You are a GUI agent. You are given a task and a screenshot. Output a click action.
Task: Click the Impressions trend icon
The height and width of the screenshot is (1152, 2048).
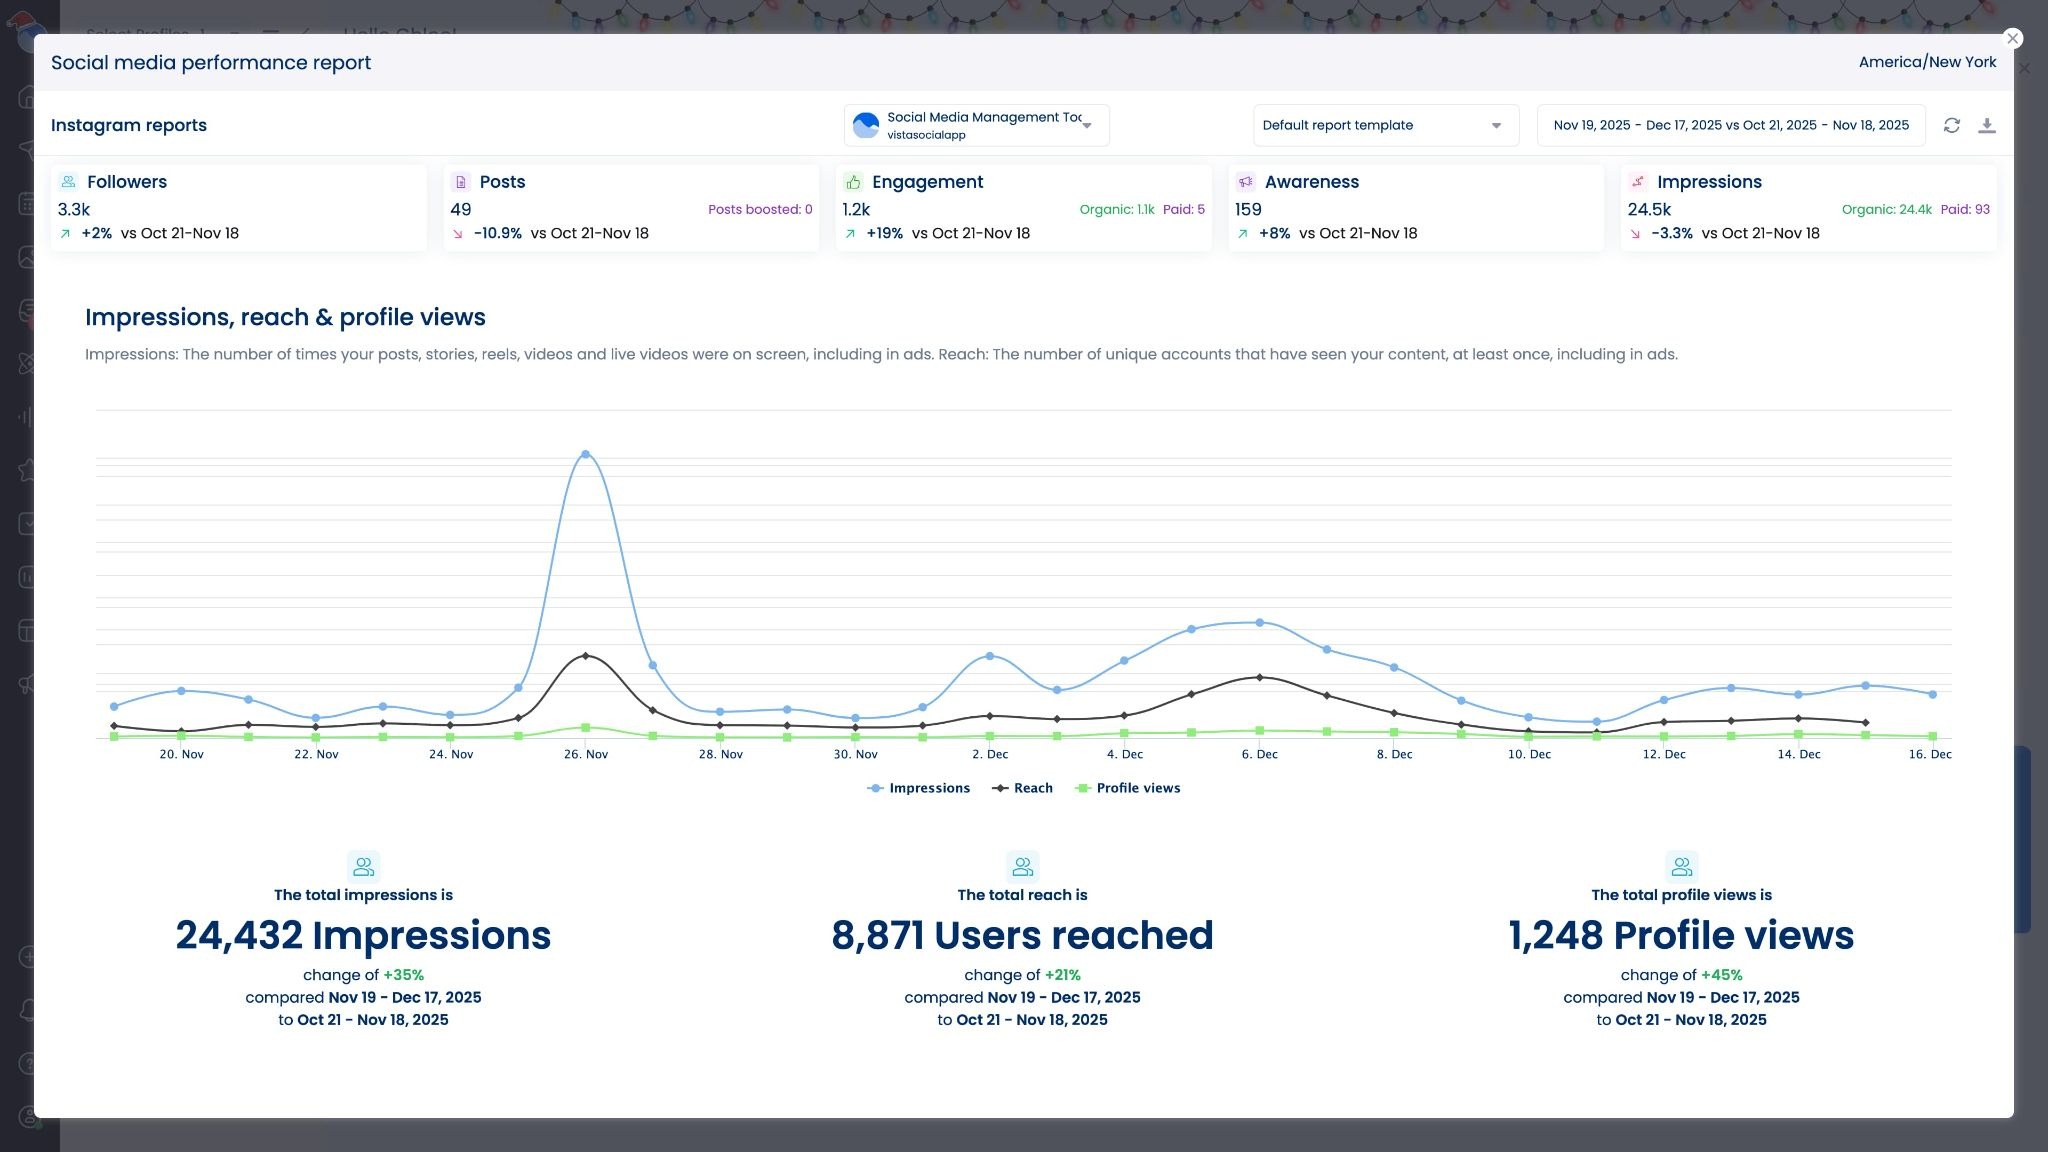point(1638,181)
